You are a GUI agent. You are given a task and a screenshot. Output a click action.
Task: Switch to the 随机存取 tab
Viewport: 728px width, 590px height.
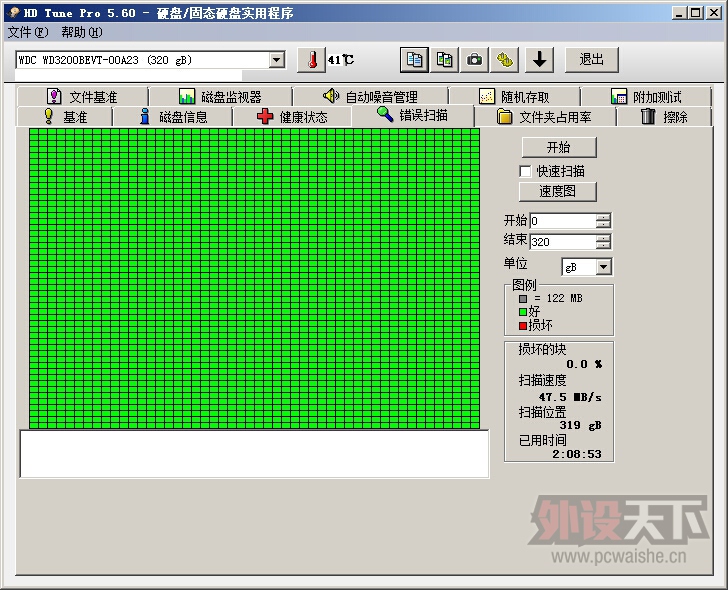click(x=514, y=97)
